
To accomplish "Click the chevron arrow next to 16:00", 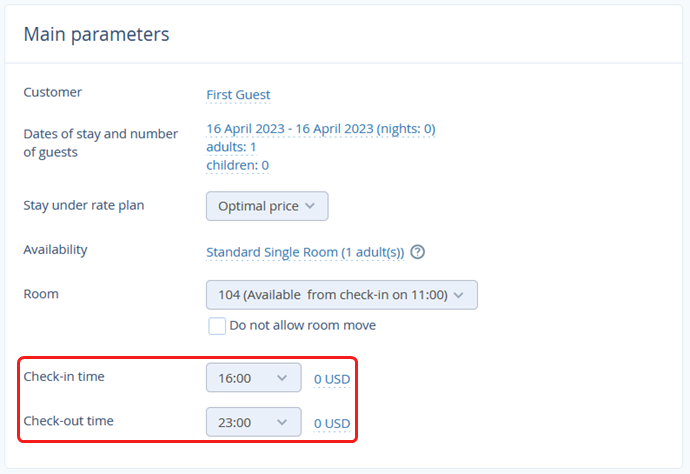I will pos(282,378).
